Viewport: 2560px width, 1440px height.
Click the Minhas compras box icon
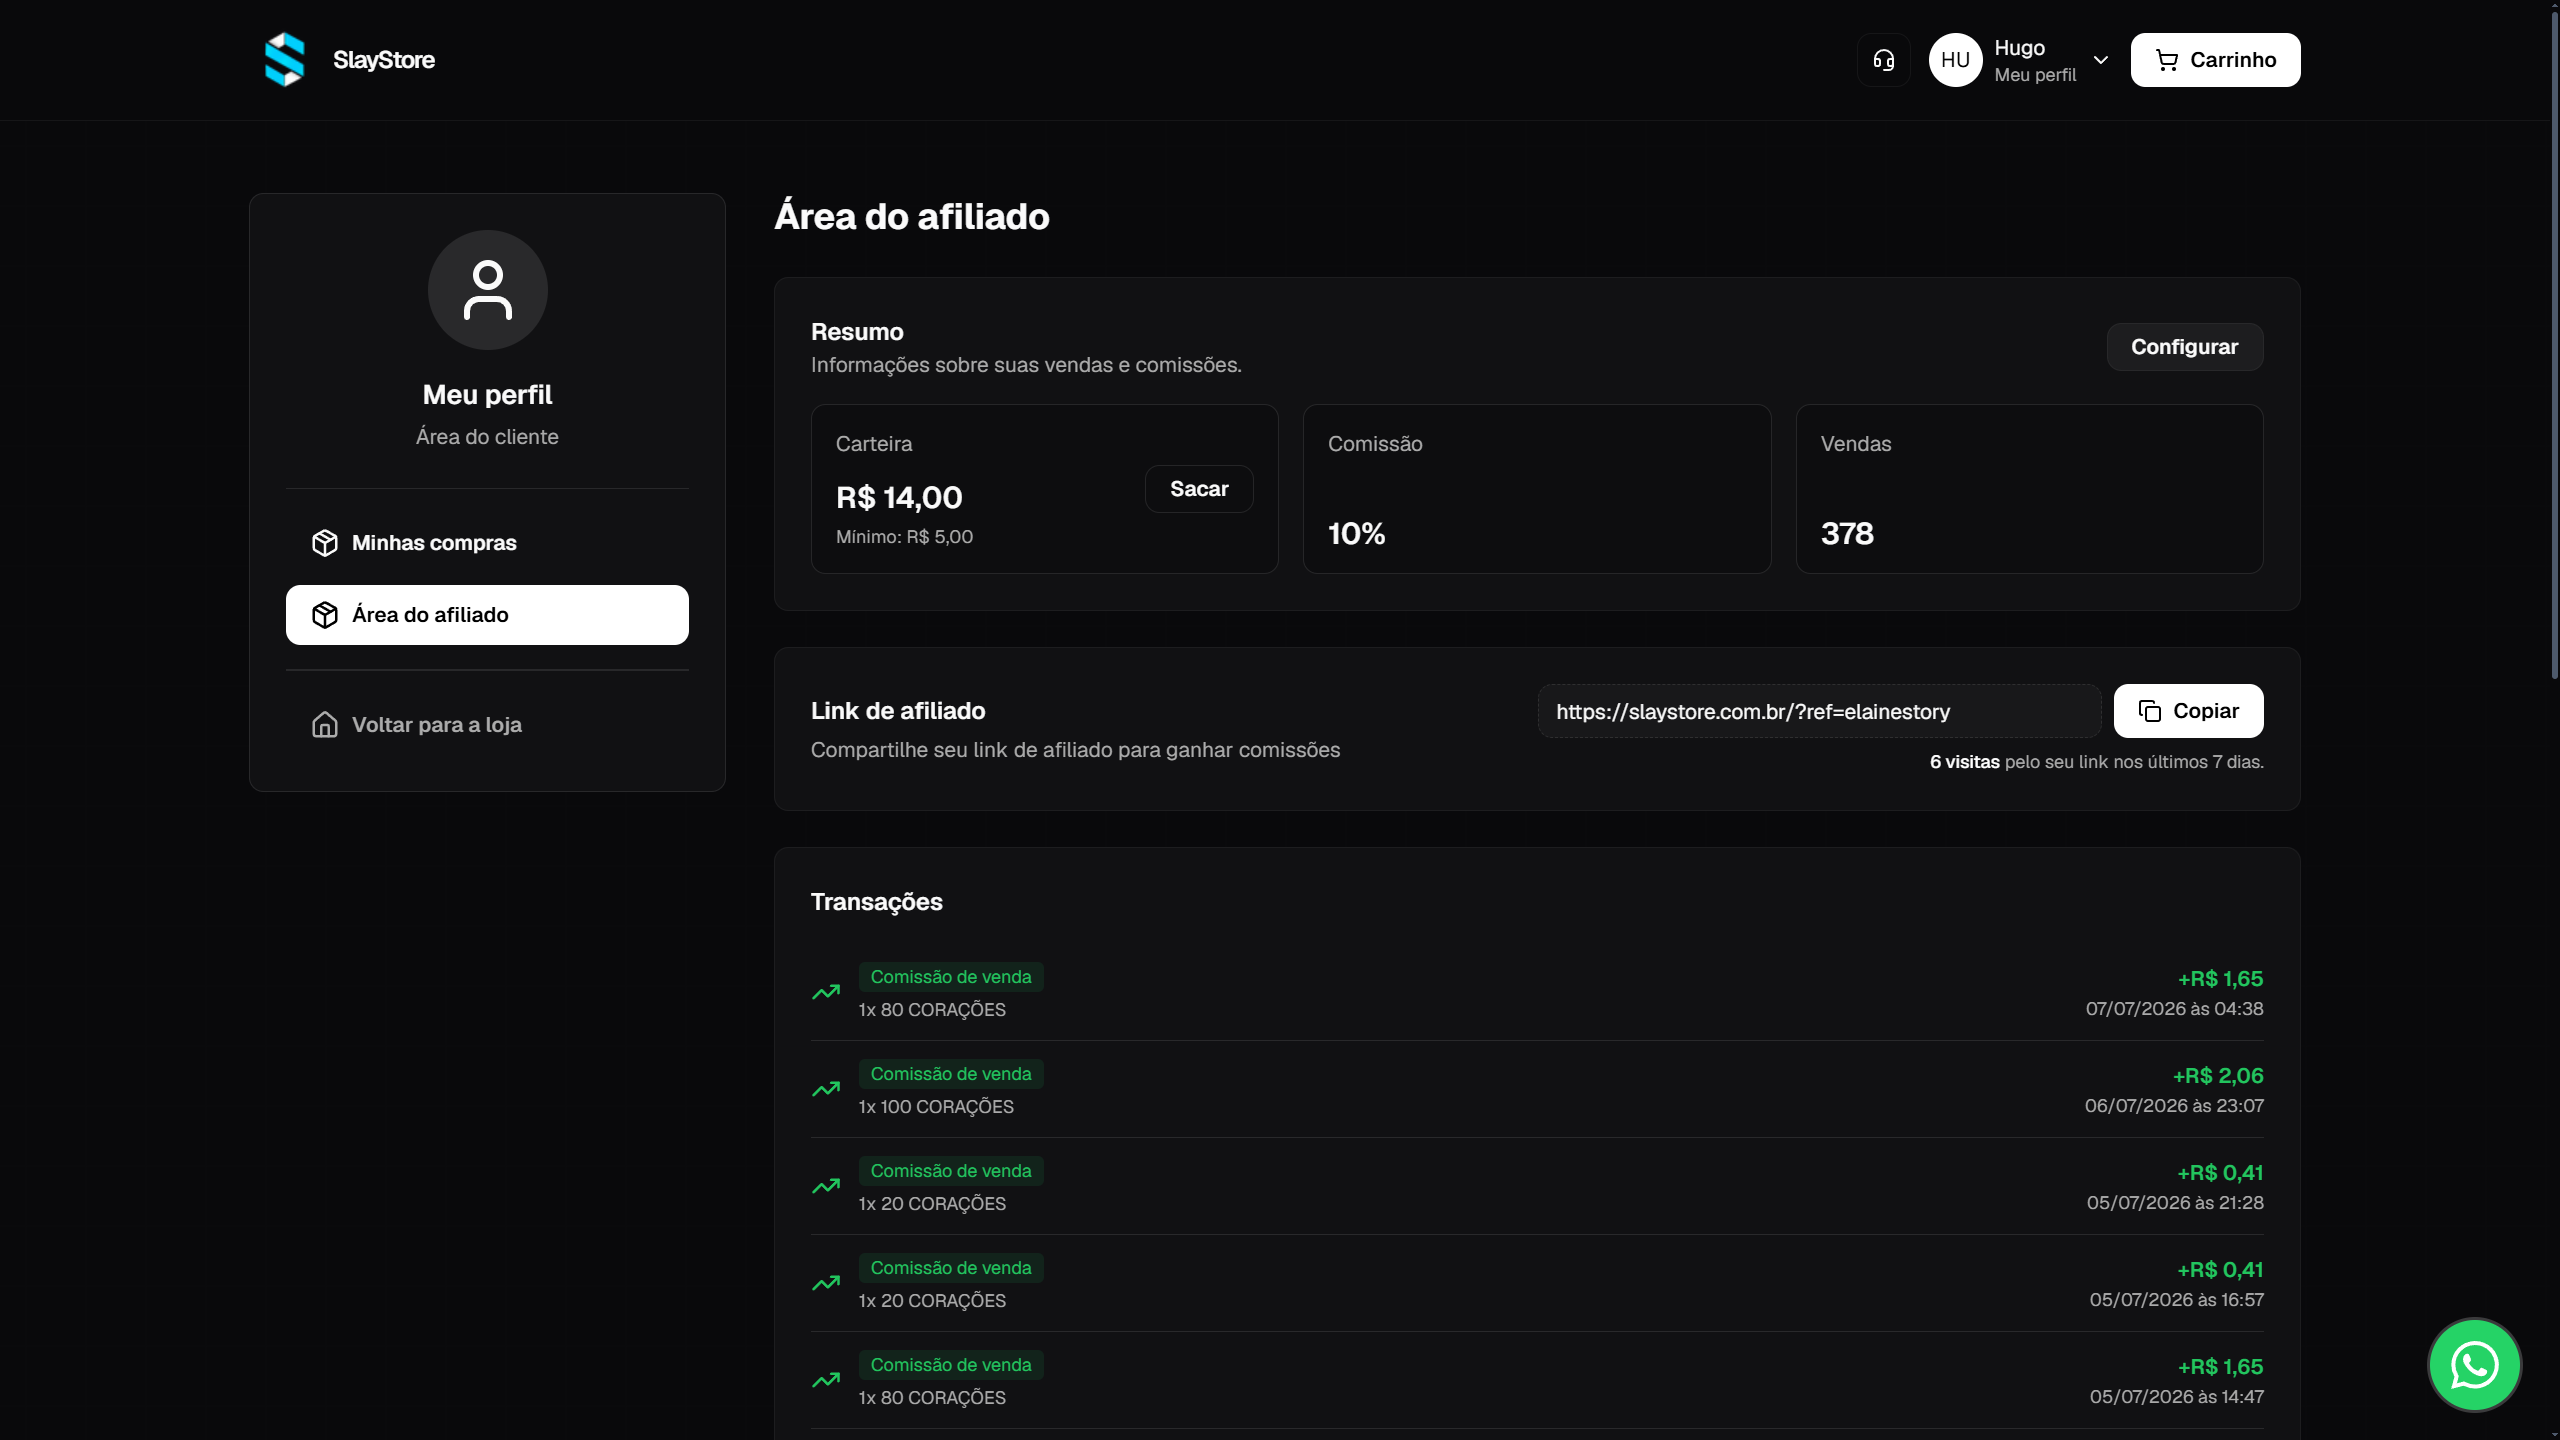coord(325,543)
